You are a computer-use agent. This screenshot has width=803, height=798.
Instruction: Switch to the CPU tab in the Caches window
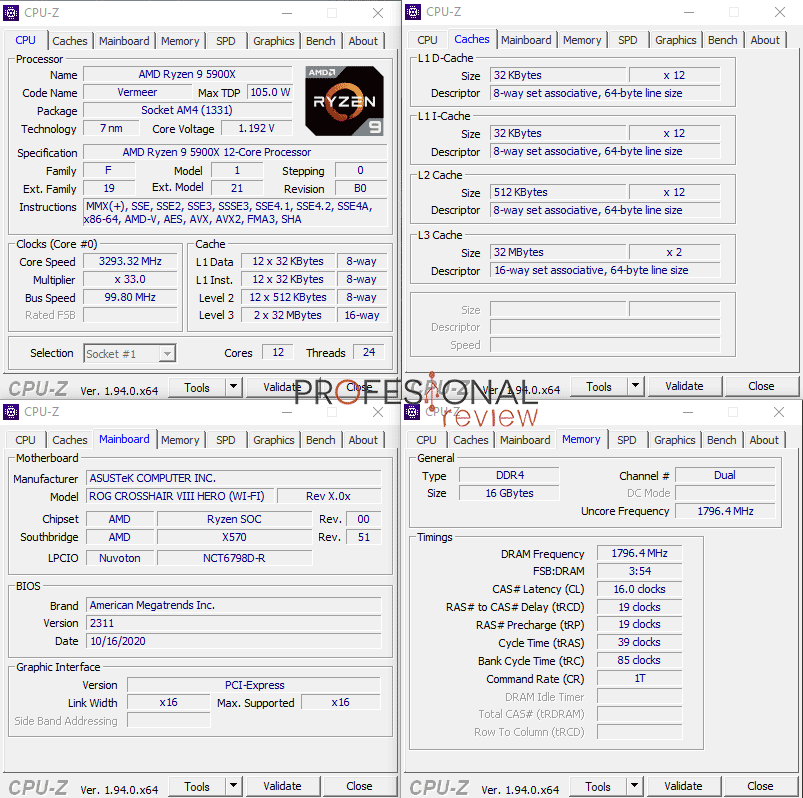[427, 40]
